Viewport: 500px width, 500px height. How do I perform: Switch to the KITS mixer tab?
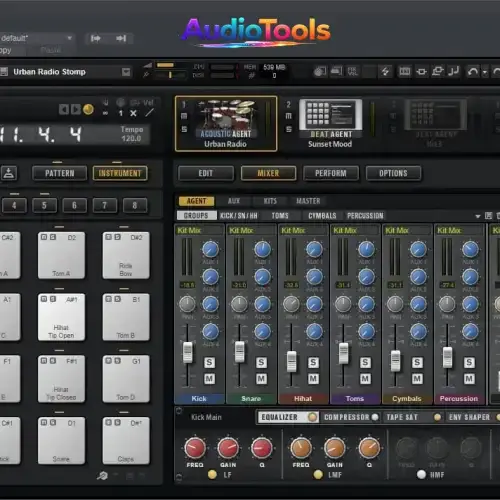point(270,201)
